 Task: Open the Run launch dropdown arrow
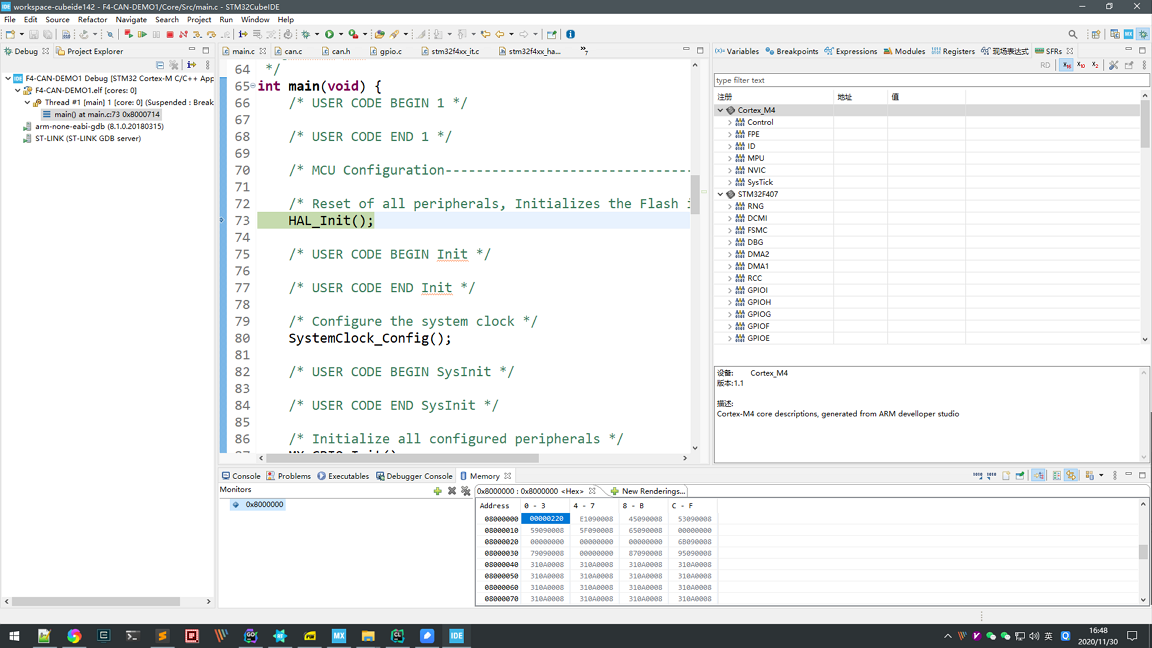tap(340, 35)
